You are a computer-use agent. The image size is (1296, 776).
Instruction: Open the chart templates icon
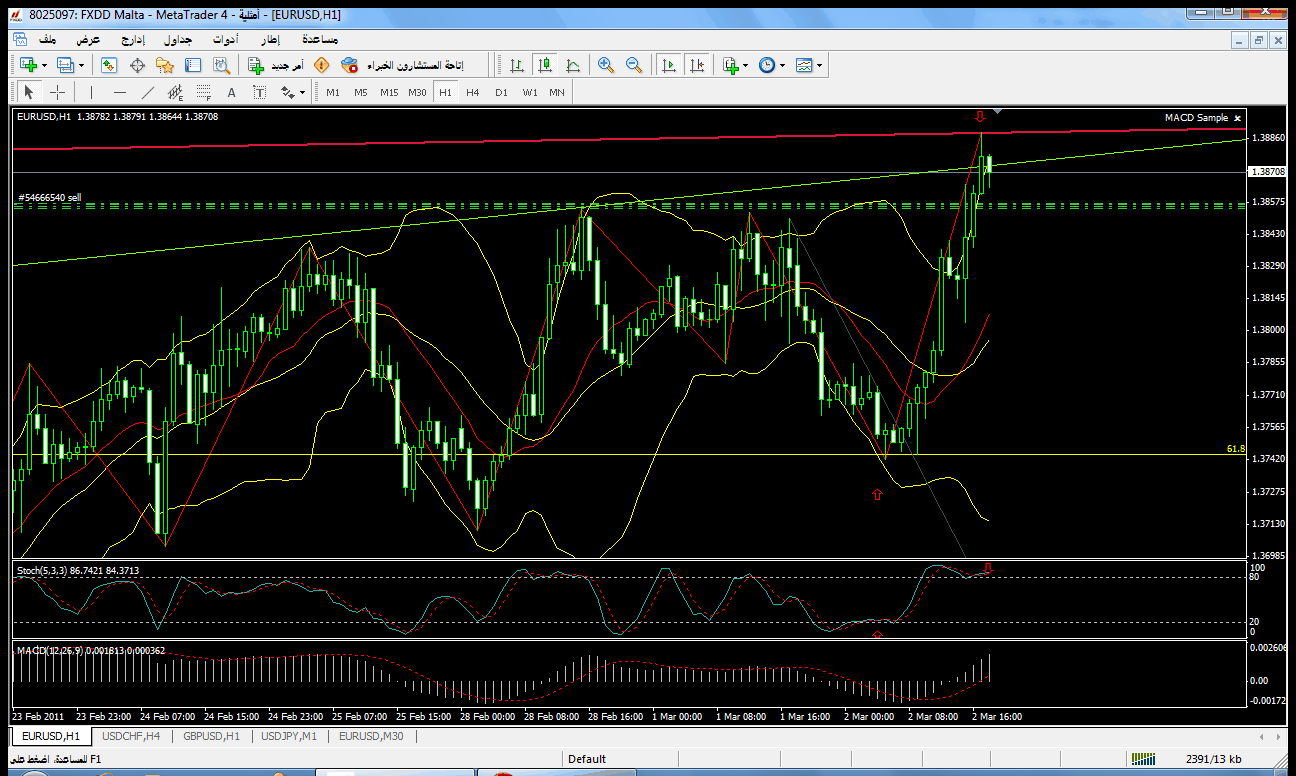pos(805,65)
